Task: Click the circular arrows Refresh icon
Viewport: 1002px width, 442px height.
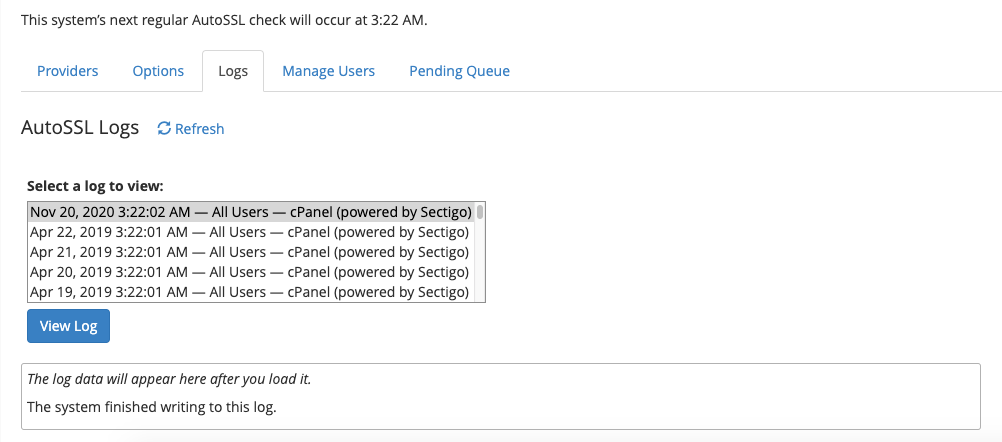Action: (164, 128)
